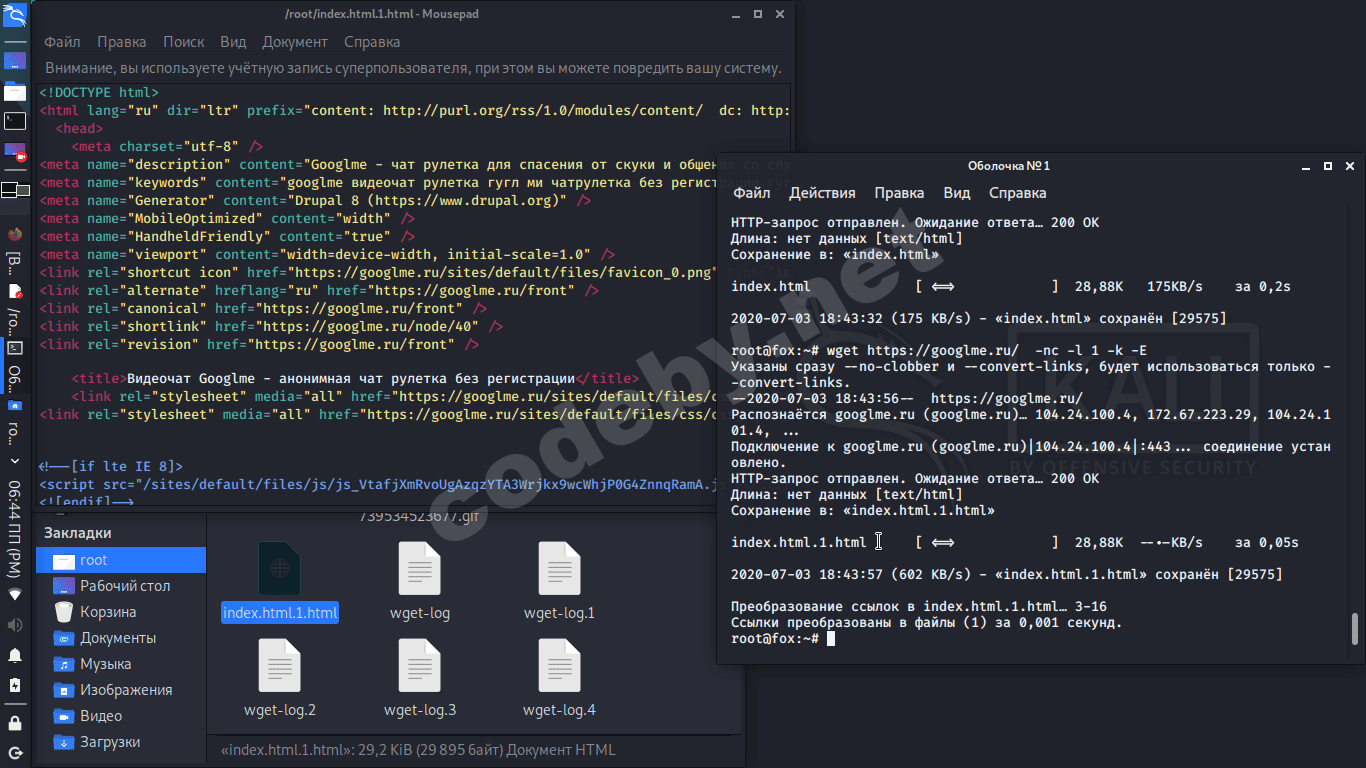Click the canonical link line in Mousepad
This screenshot has height=768, width=1366.
264,308
